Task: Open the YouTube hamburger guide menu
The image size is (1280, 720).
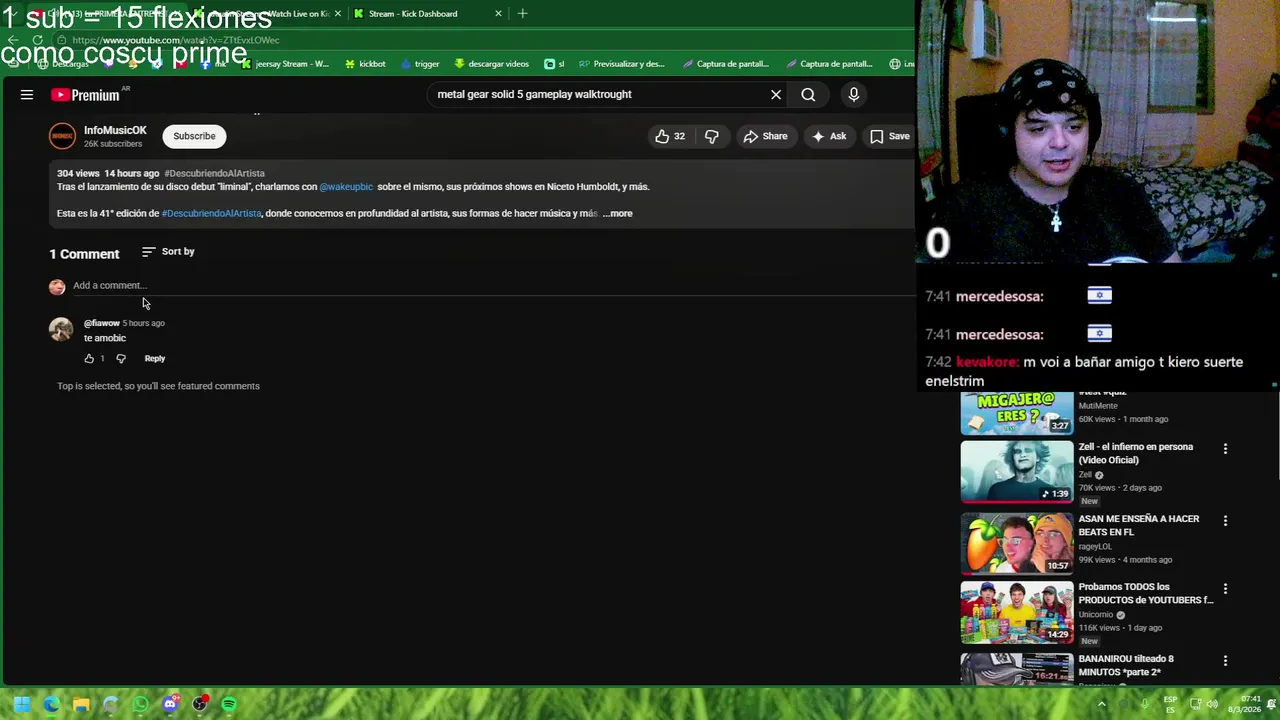Action: (x=27, y=95)
